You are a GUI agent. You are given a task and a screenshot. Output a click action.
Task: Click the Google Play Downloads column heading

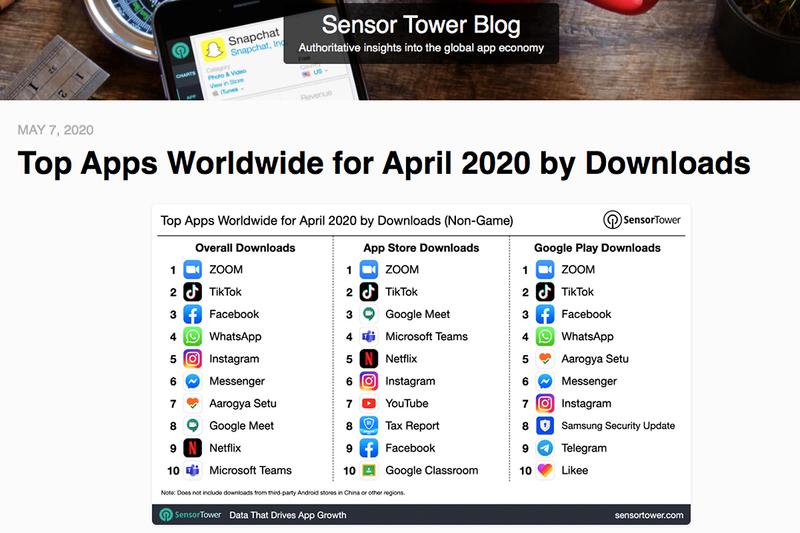pos(597,248)
